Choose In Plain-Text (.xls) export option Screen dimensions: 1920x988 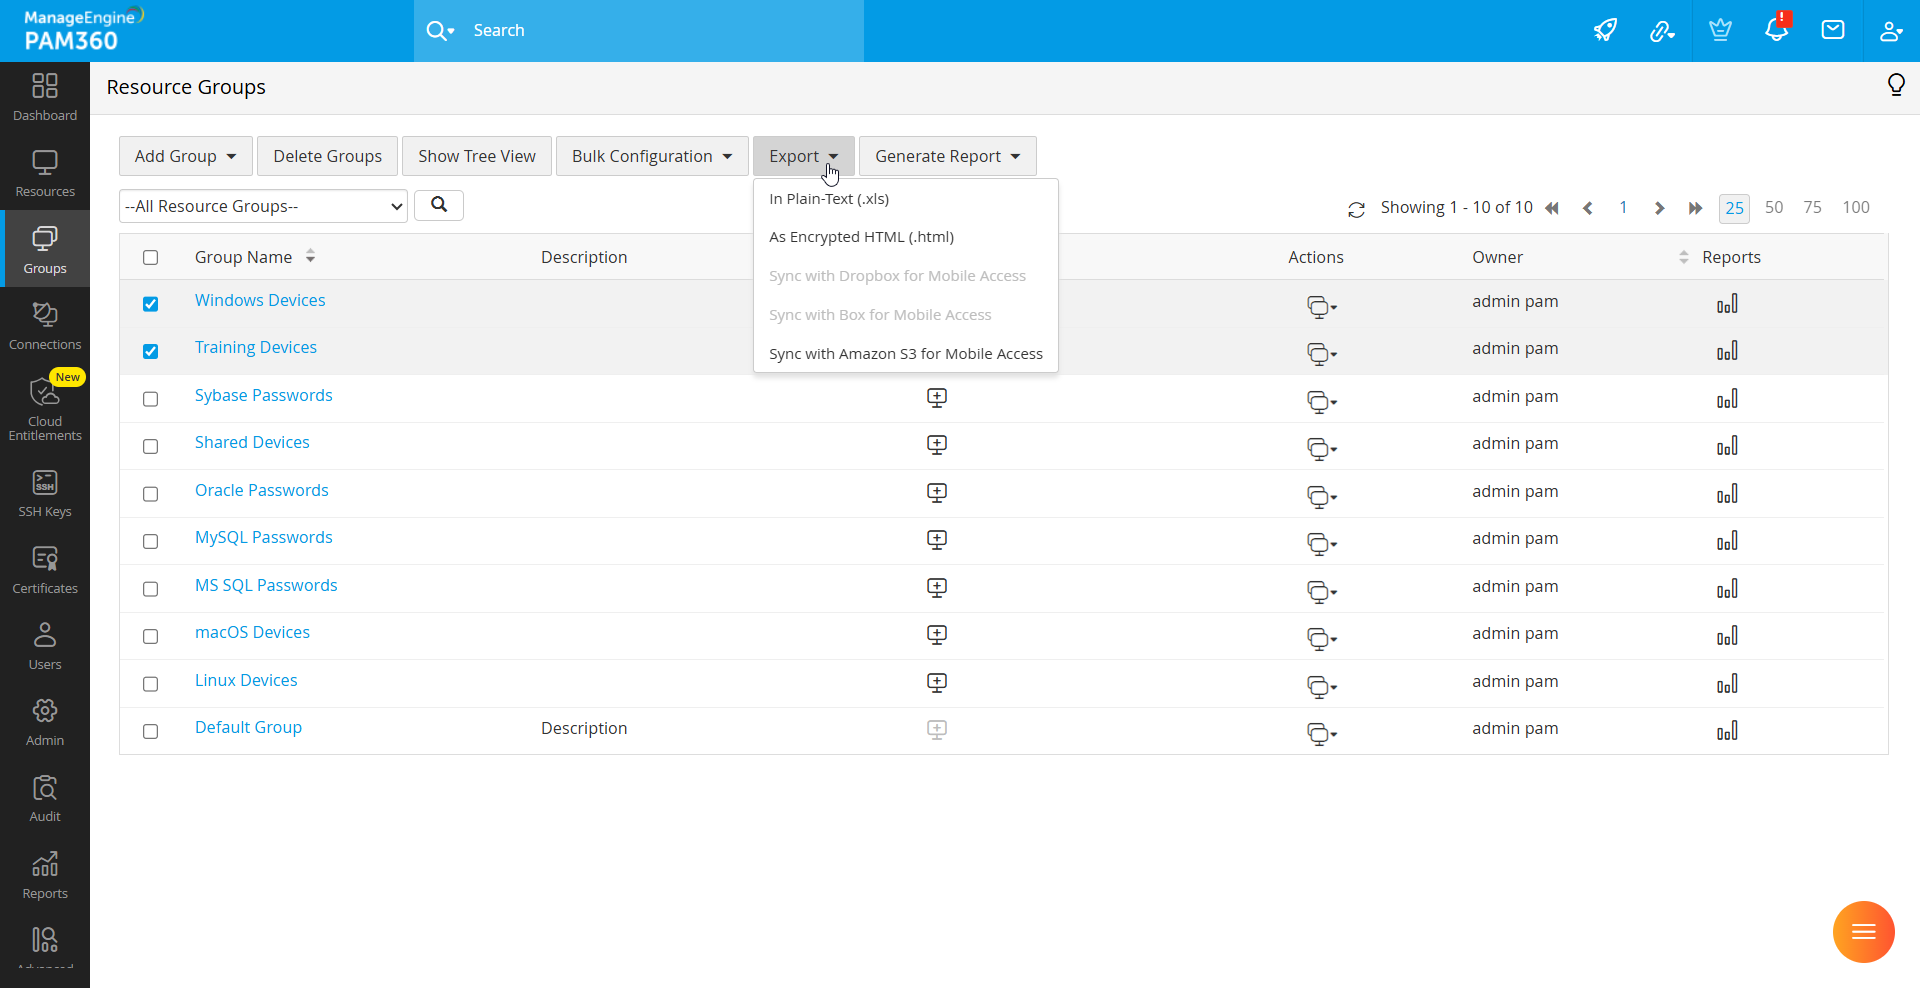(x=828, y=198)
